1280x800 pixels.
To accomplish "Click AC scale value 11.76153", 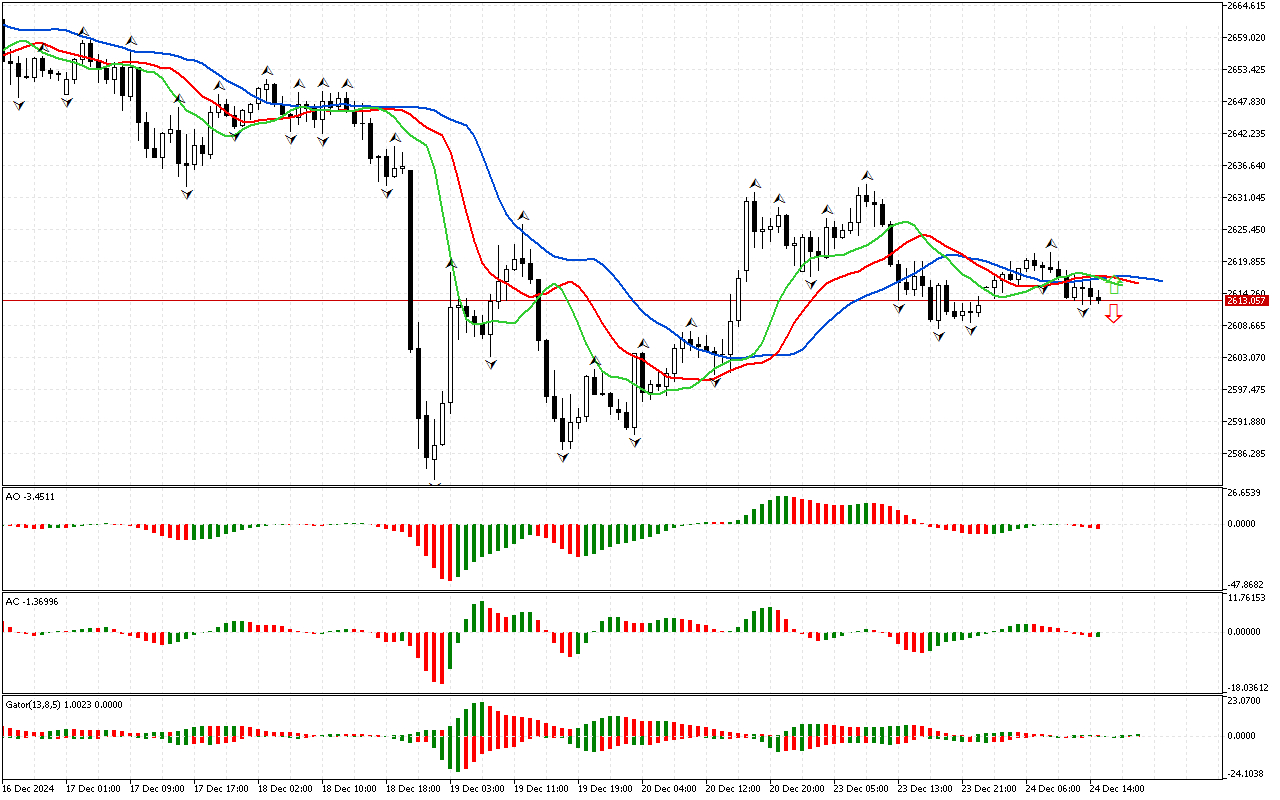I will pos(1247,598).
